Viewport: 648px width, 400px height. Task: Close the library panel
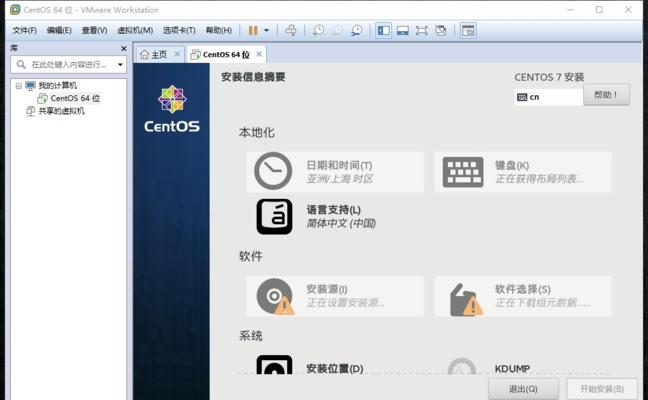[124, 48]
